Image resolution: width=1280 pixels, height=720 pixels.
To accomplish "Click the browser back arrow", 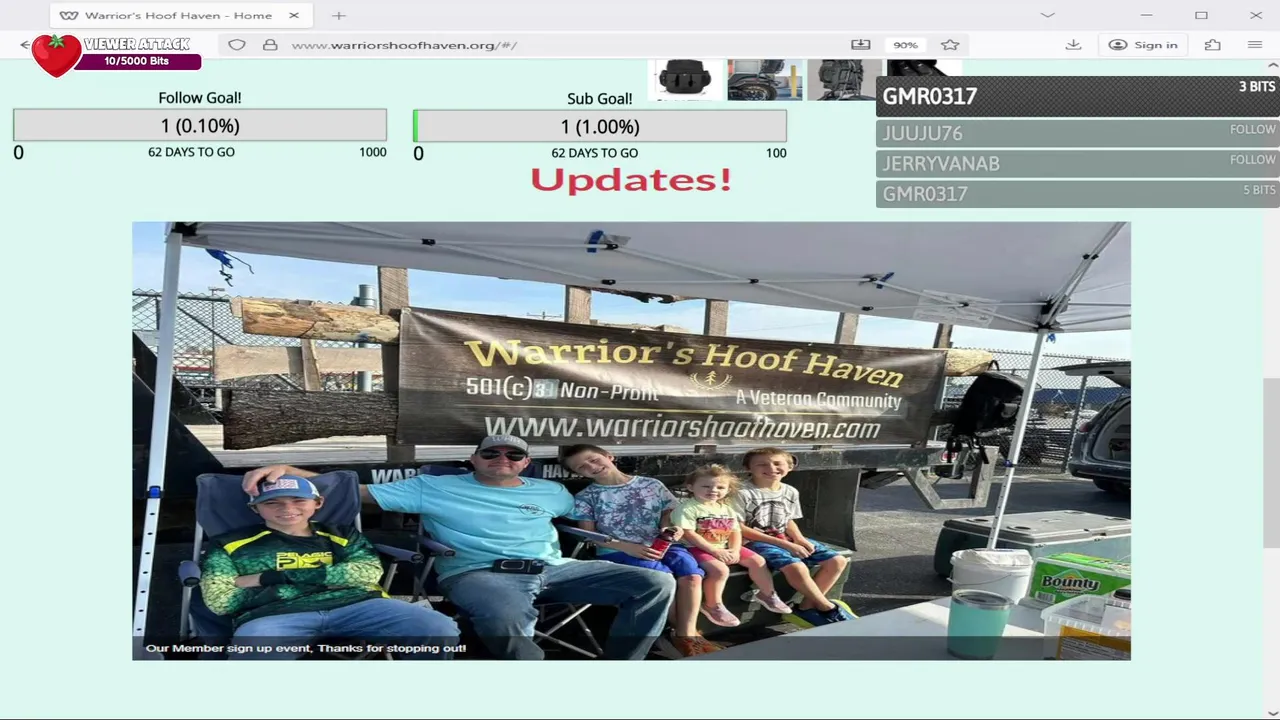I will [24, 45].
